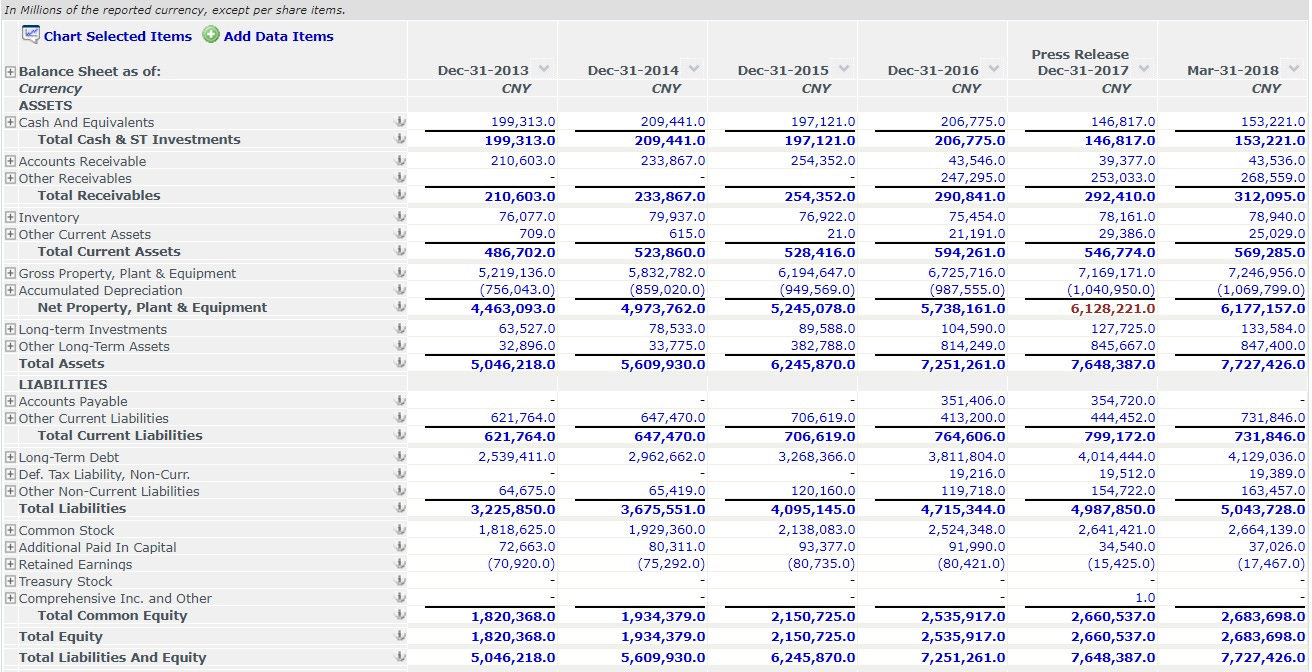Expand the Cash And Equivalents row
The image size is (1312, 672).
(x=11, y=122)
